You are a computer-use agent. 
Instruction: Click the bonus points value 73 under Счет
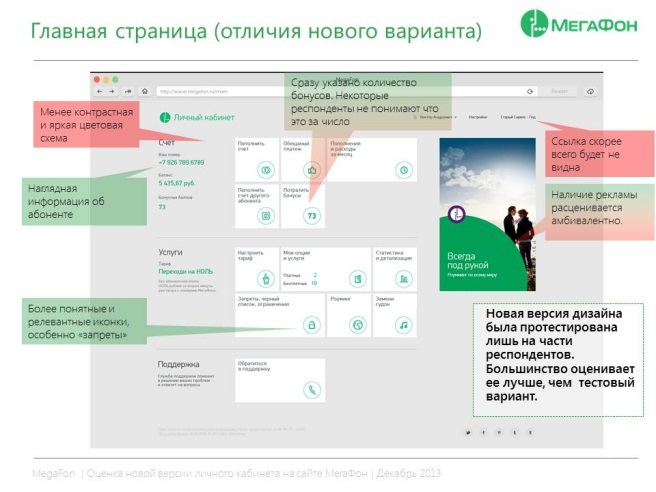coord(162,207)
